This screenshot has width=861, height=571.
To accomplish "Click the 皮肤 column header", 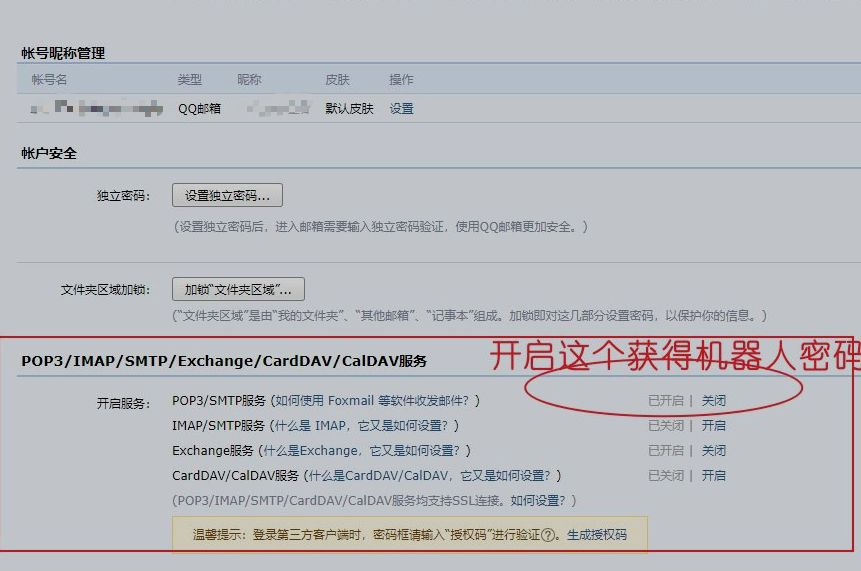I will 337,80.
